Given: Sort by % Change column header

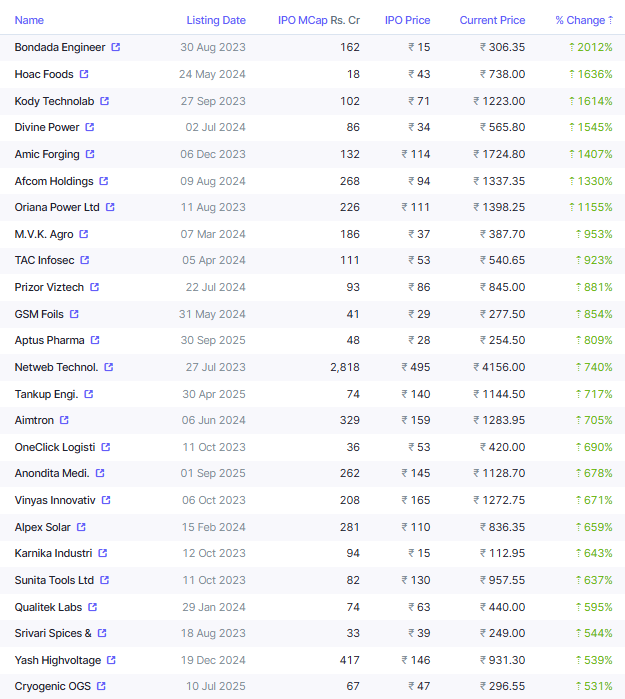Looking at the screenshot, I should pos(584,20).
